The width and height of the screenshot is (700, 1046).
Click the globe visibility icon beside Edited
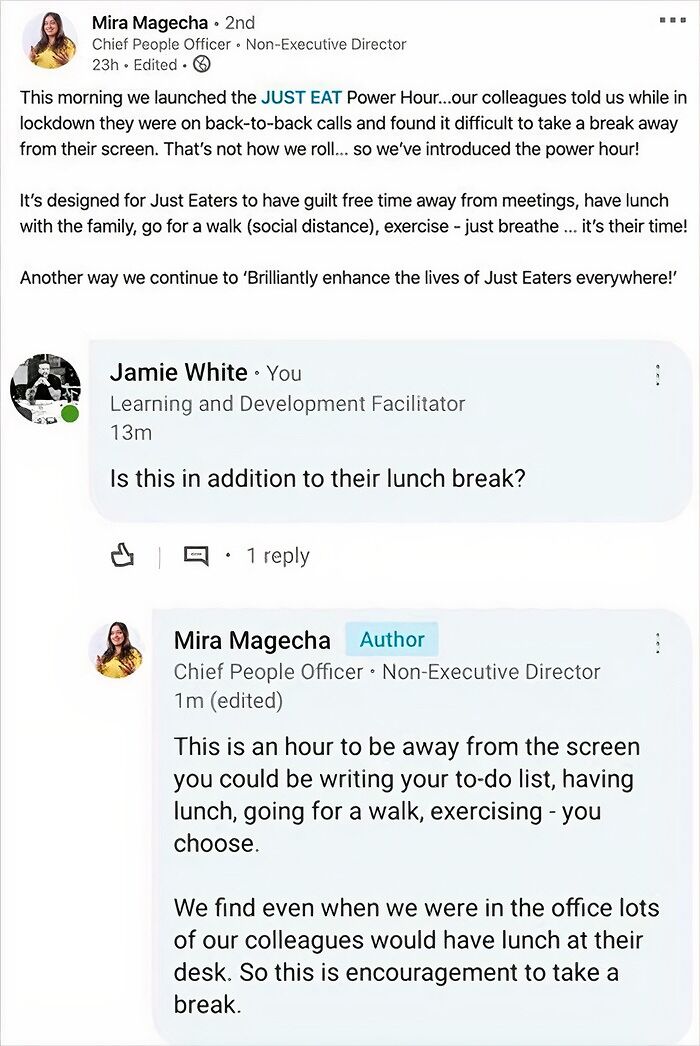click(202, 65)
